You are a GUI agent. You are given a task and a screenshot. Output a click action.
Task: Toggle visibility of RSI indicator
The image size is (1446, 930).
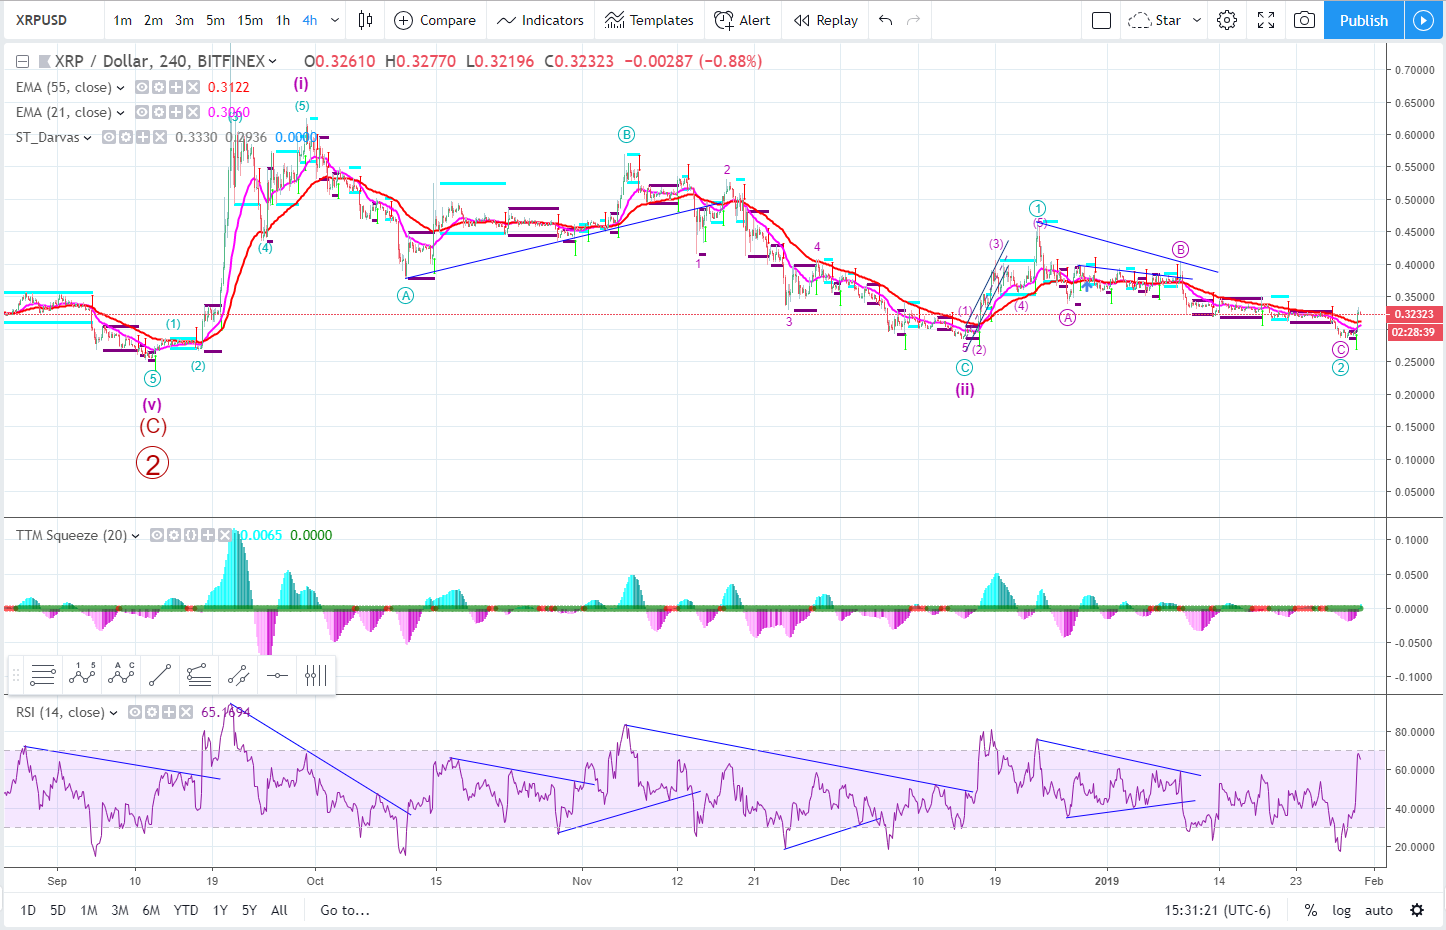pos(134,712)
